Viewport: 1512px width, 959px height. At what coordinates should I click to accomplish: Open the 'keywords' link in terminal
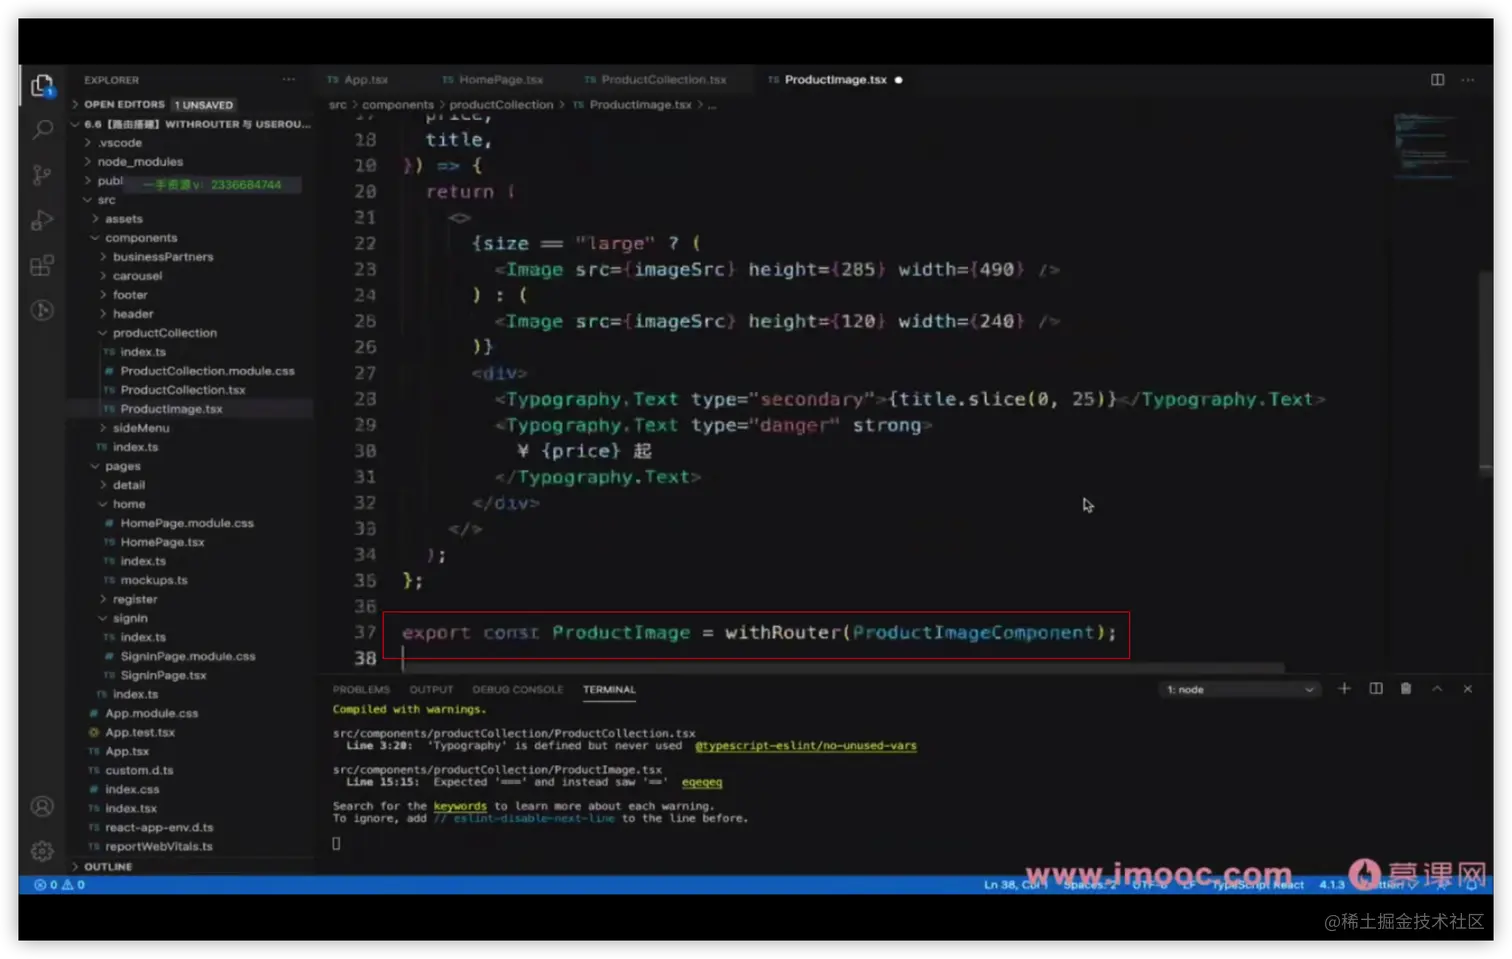[460, 806]
